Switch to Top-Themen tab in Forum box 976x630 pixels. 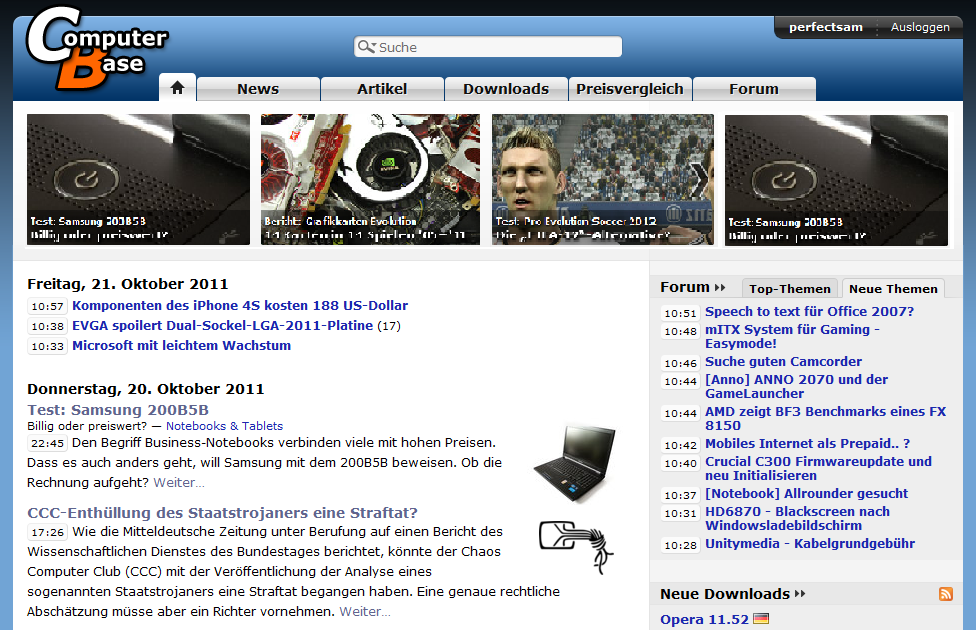tap(790, 288)
